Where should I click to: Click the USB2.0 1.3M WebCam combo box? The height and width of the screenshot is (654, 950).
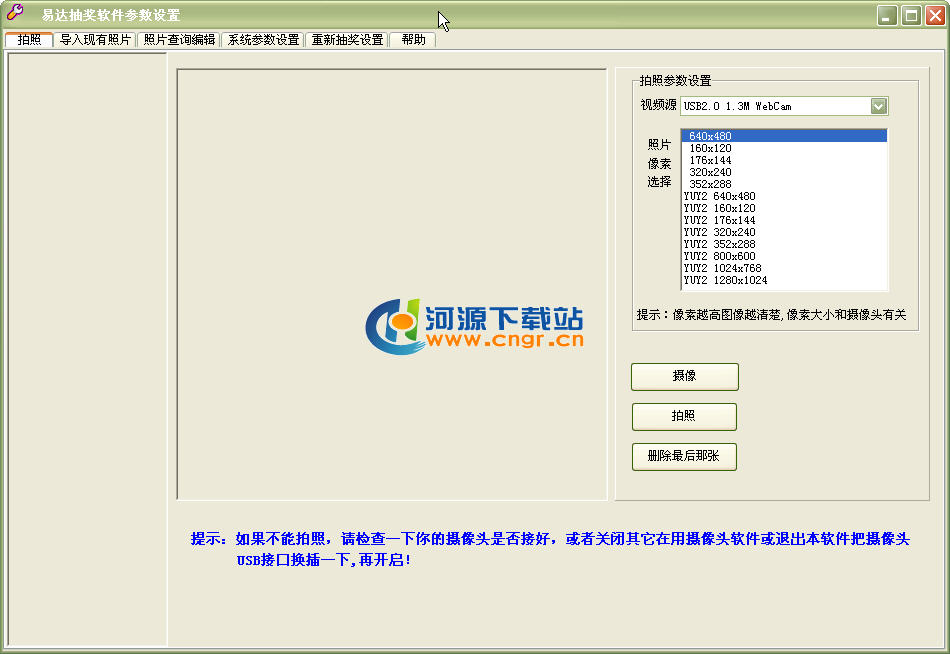[784, 106]
